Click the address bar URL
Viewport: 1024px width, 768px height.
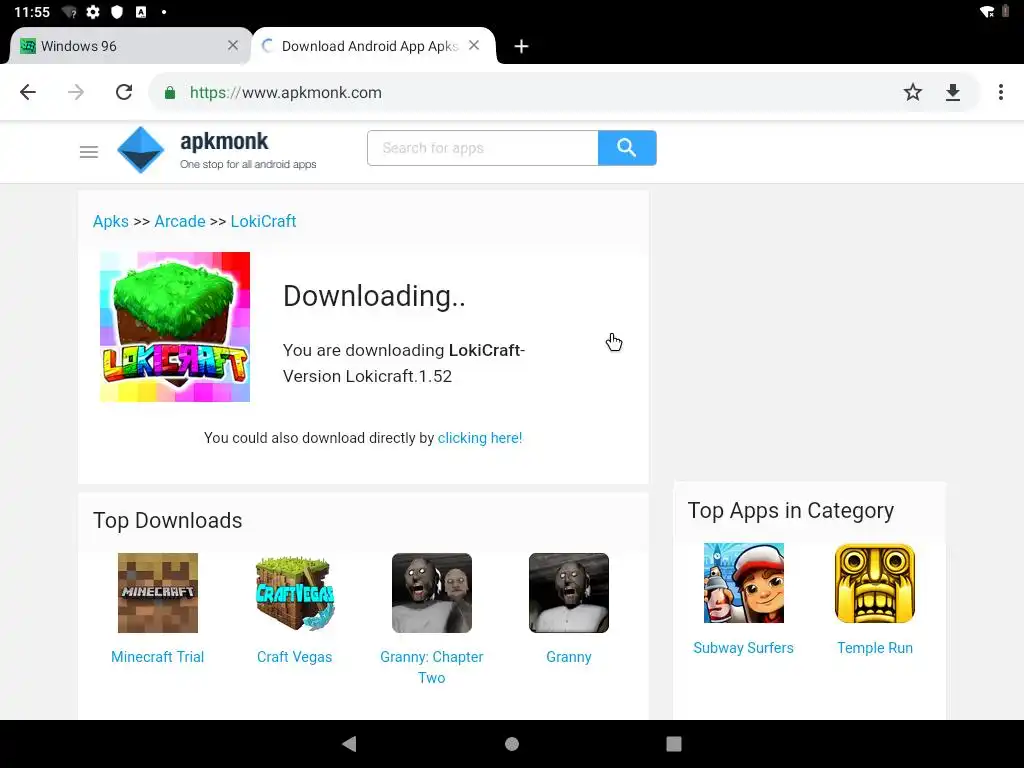[285, 93]
